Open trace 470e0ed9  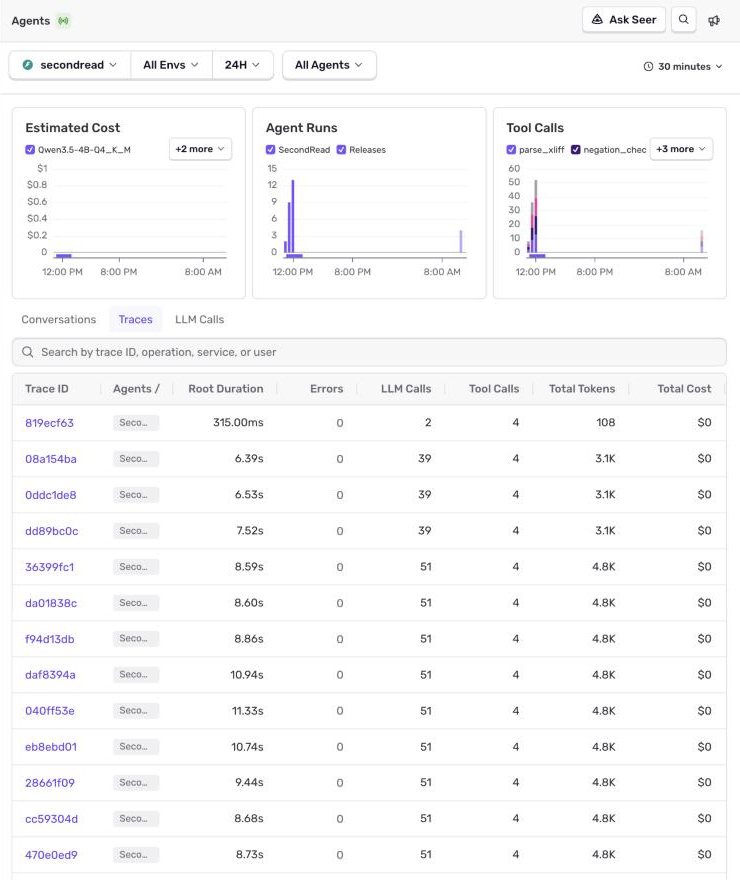coord(52,855)
